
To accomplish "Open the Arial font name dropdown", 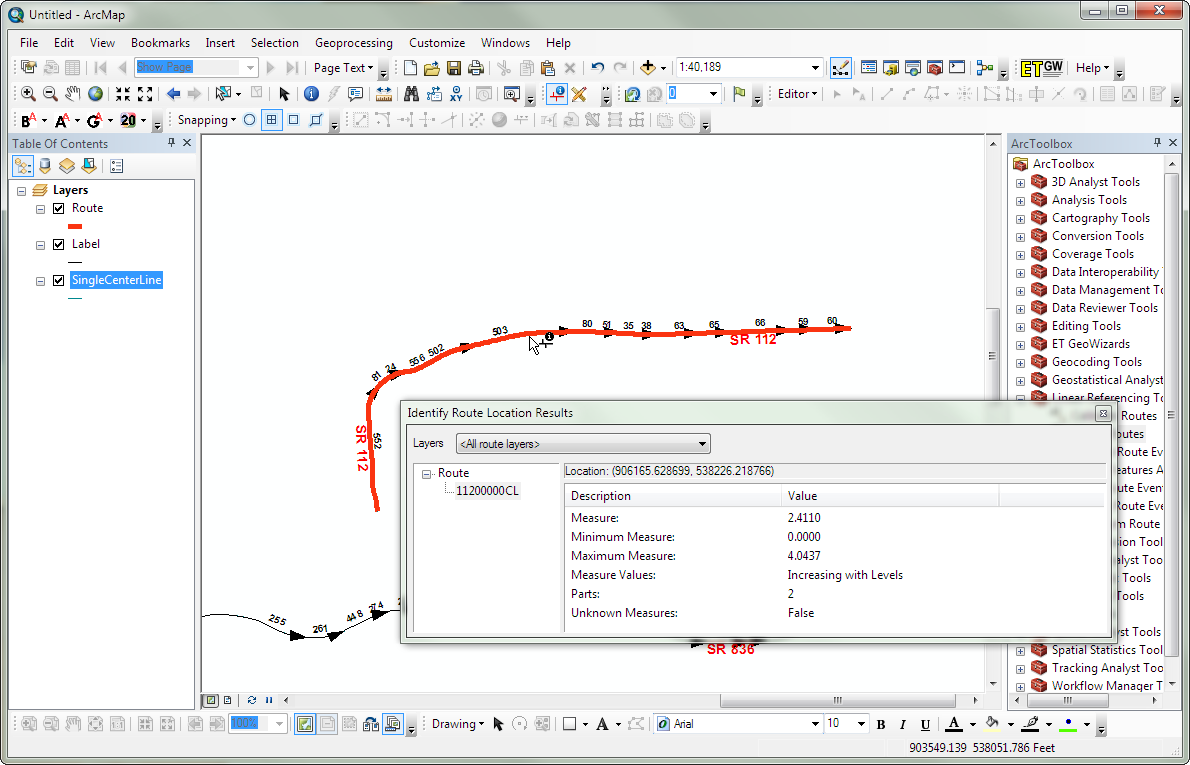I will click(816, 724).
